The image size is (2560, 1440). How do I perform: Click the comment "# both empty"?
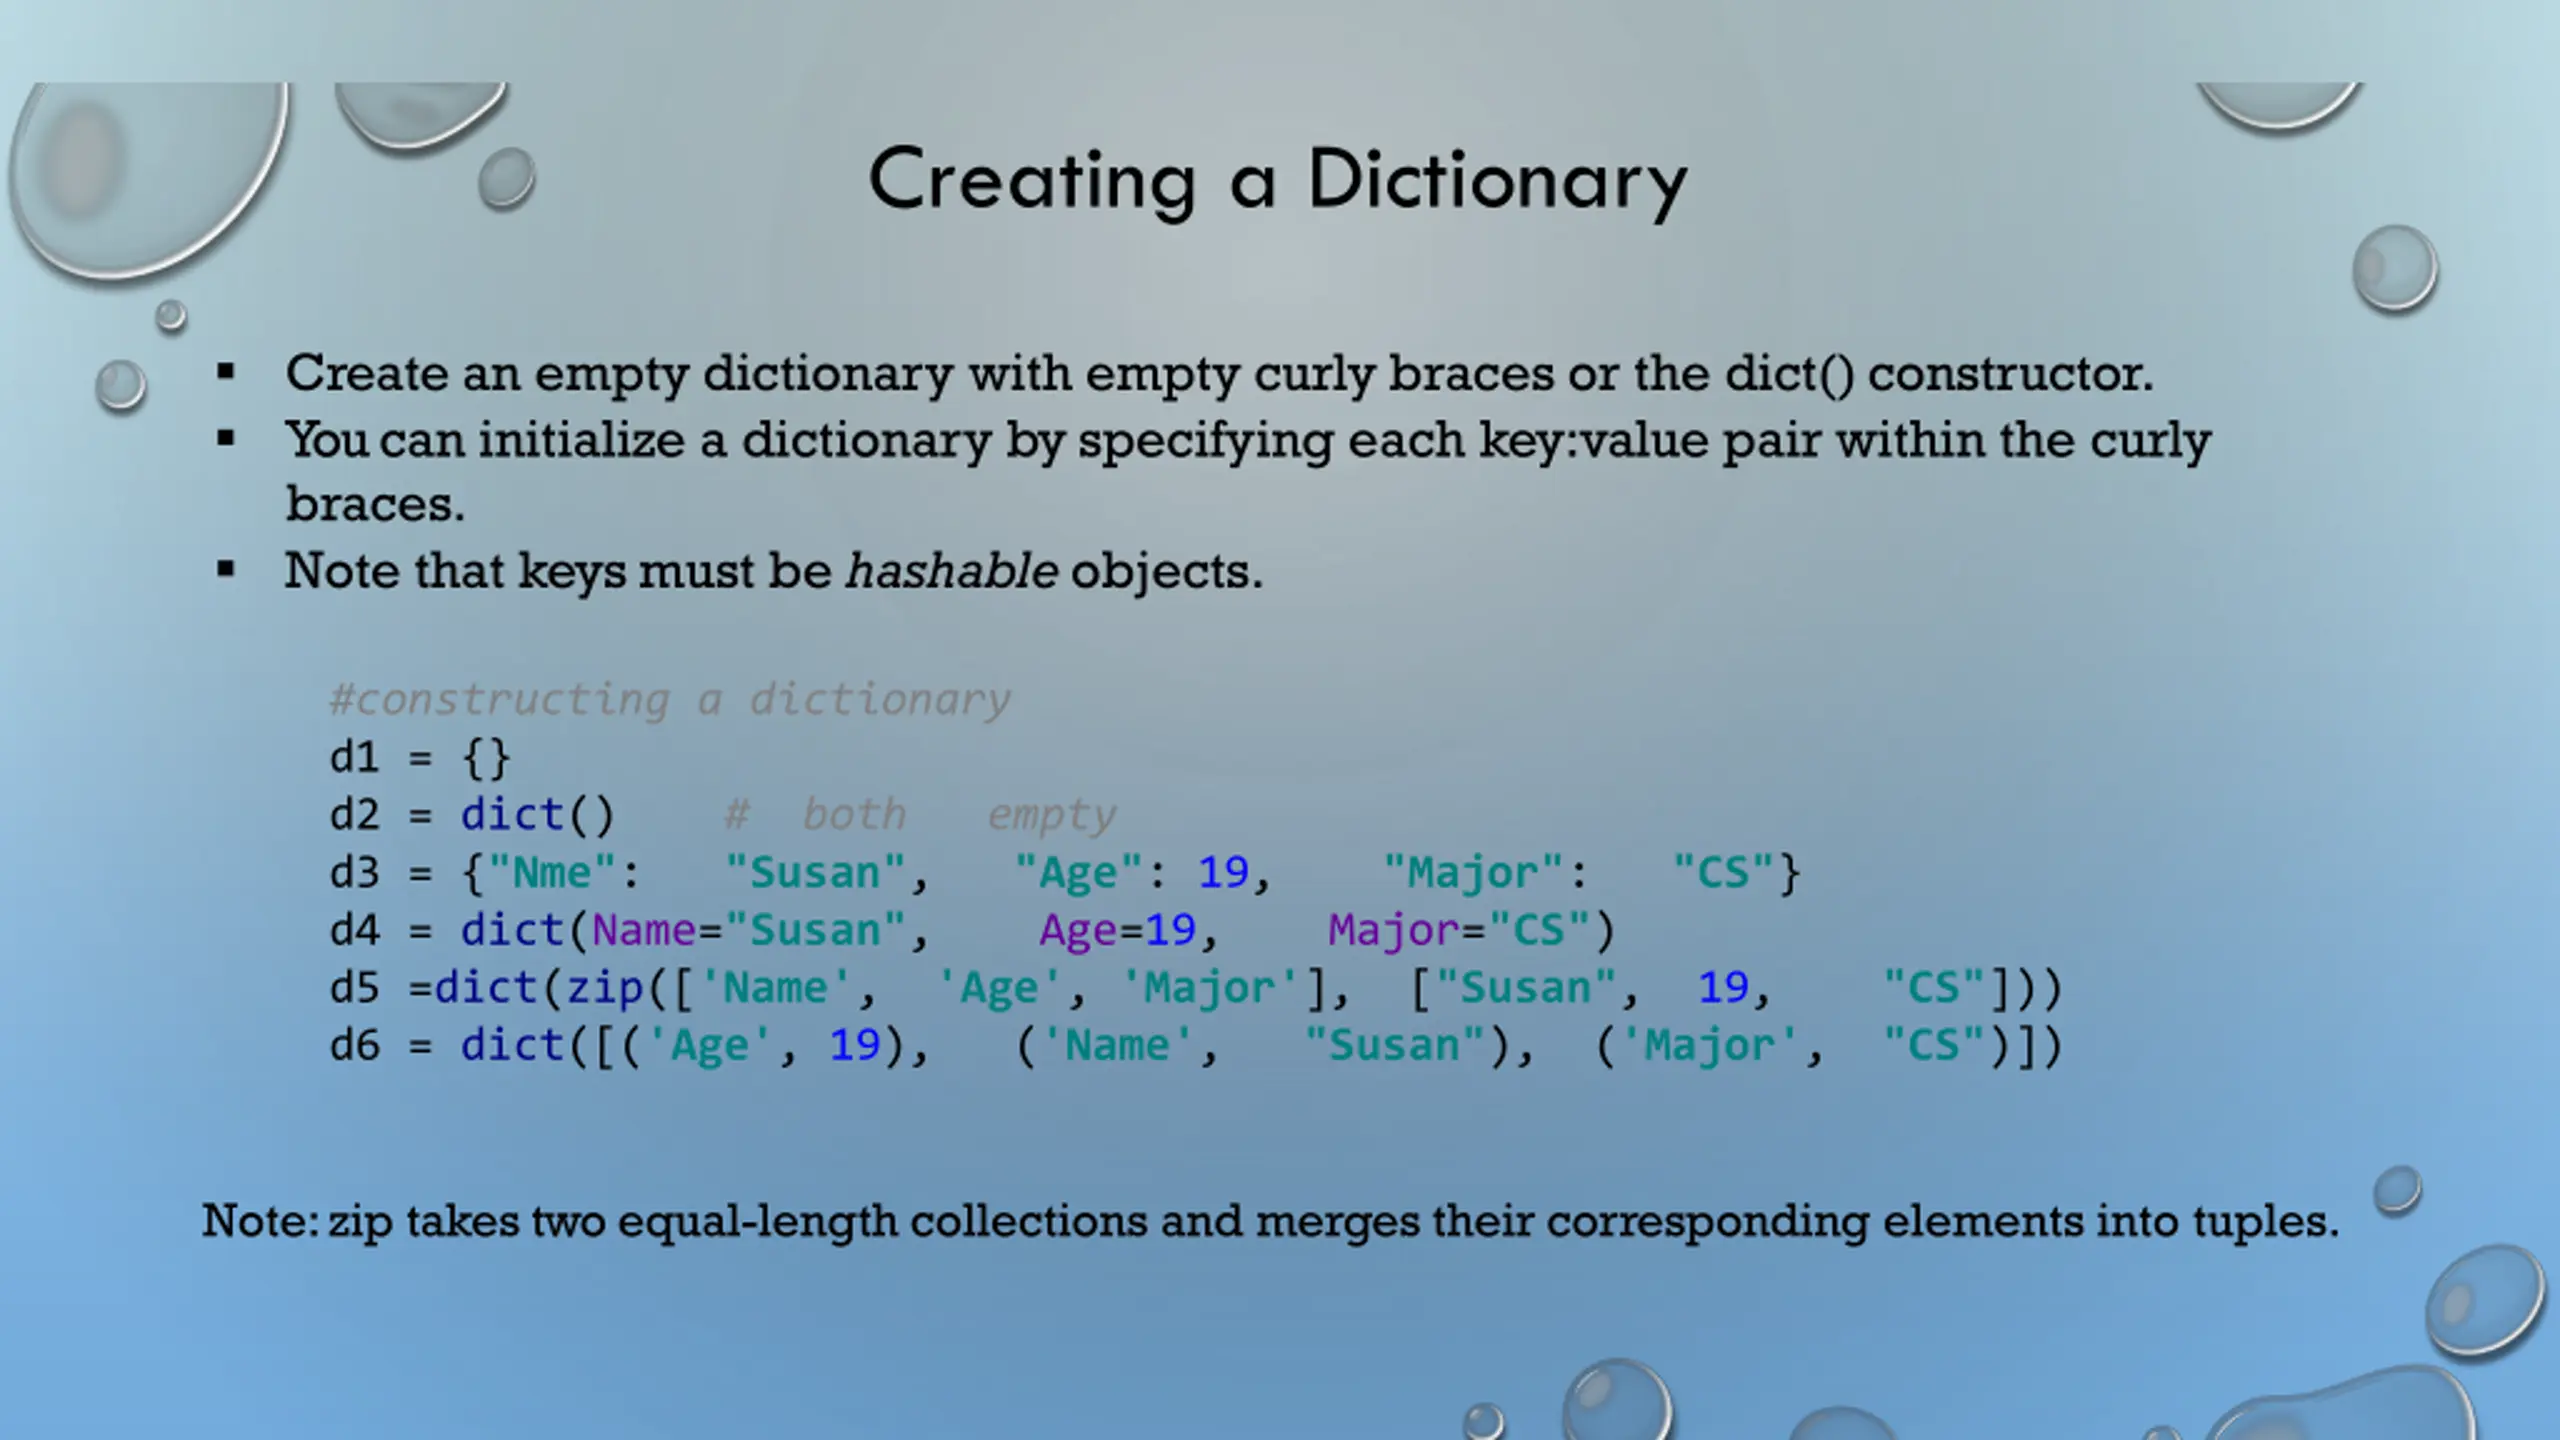[x=920, y=816]
